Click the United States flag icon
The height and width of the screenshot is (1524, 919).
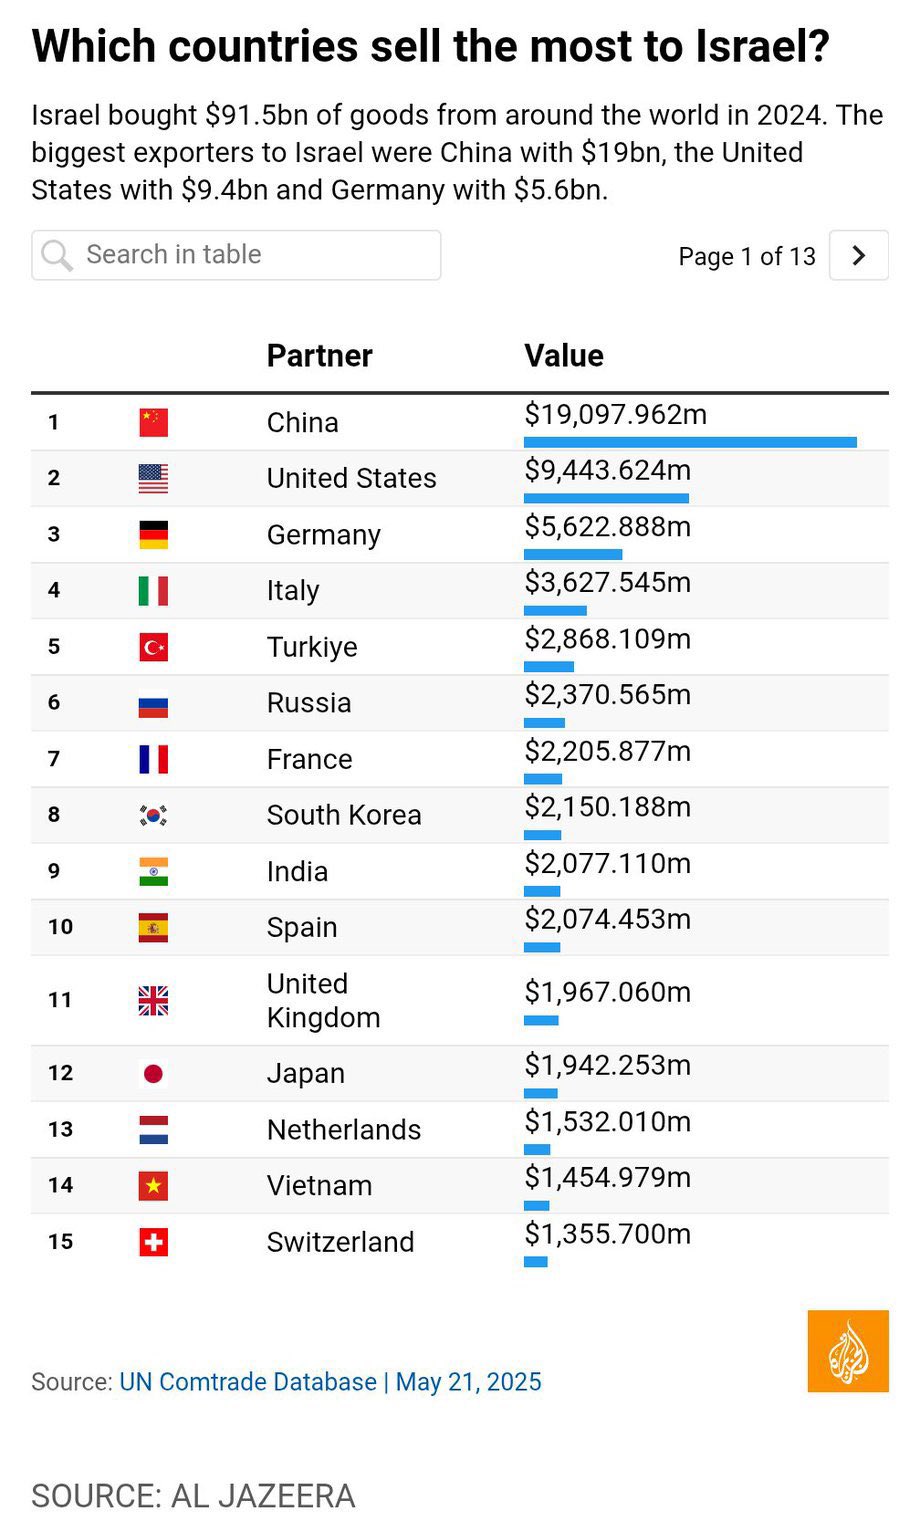click(153, 478)
